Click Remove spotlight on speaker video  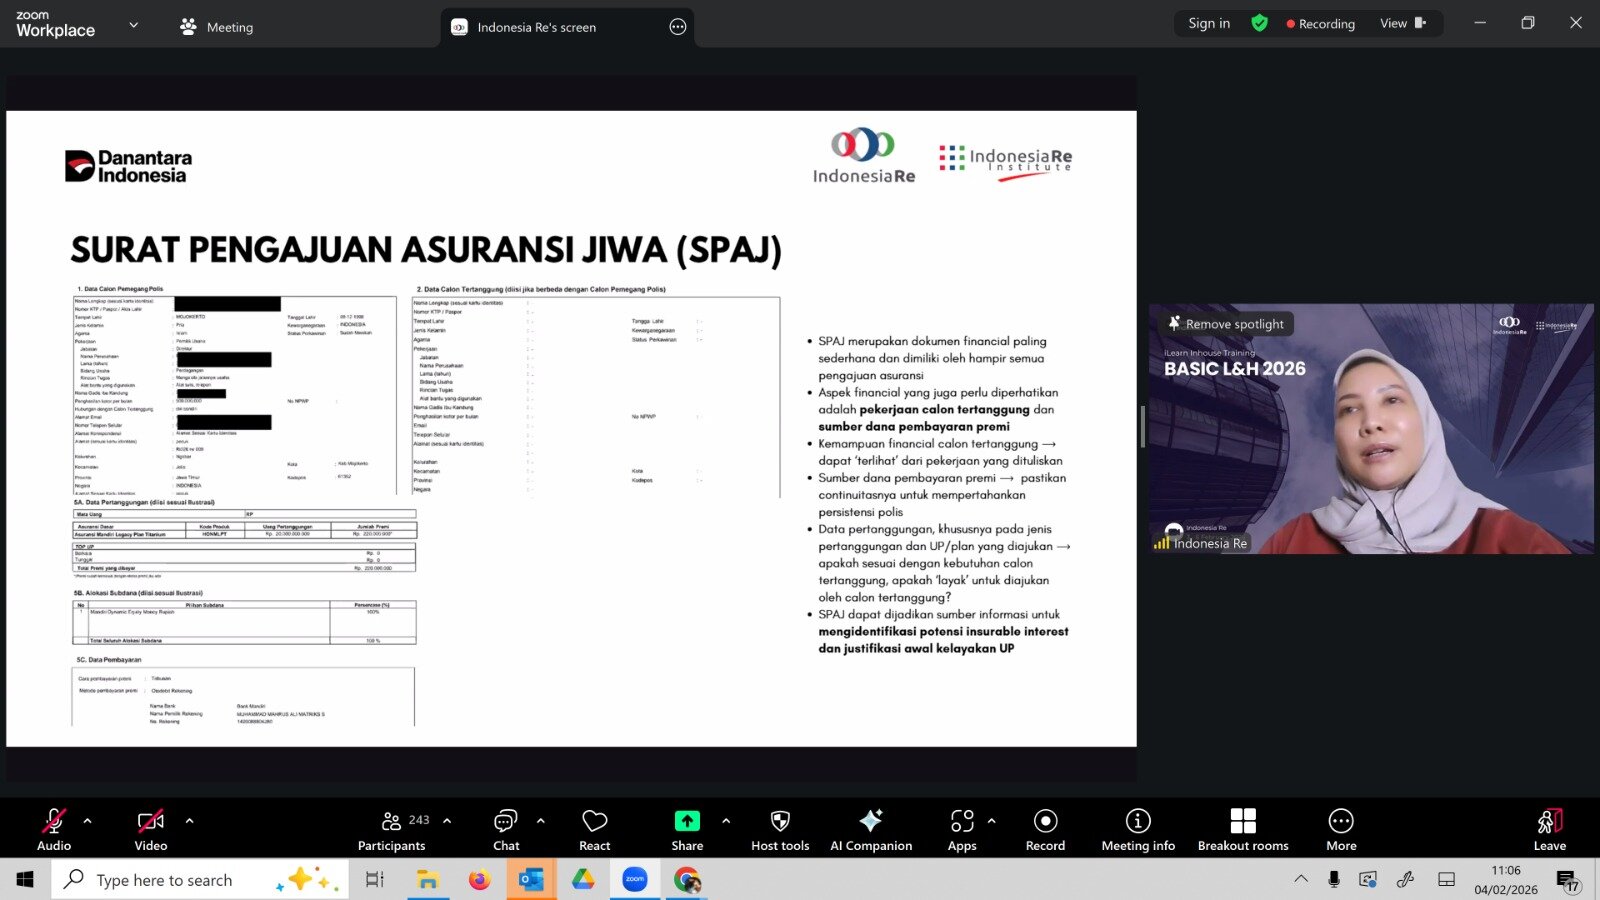1226,324
